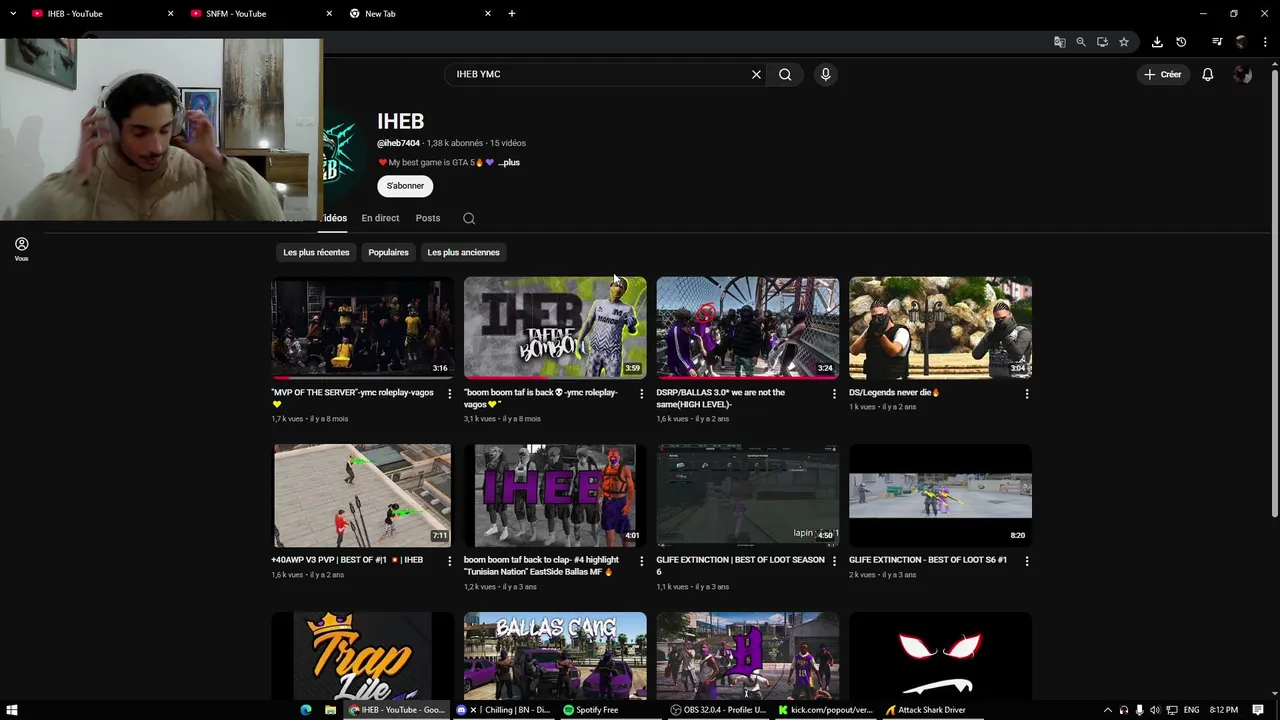Sort by Les plus récentes
The height and width of the screenshot is (720, 1280).
pos(316,252)
